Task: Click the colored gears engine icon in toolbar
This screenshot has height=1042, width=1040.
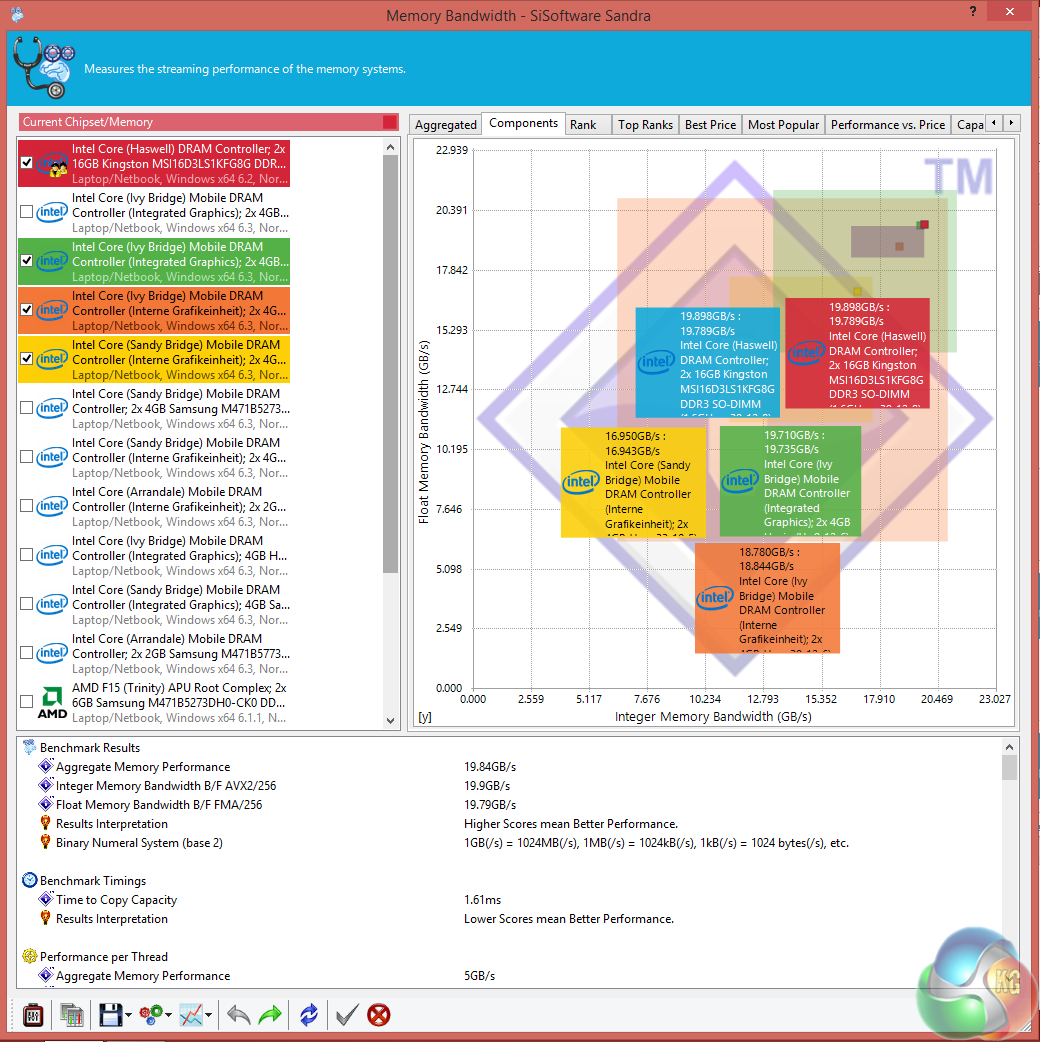Action: click(151, 1015)
